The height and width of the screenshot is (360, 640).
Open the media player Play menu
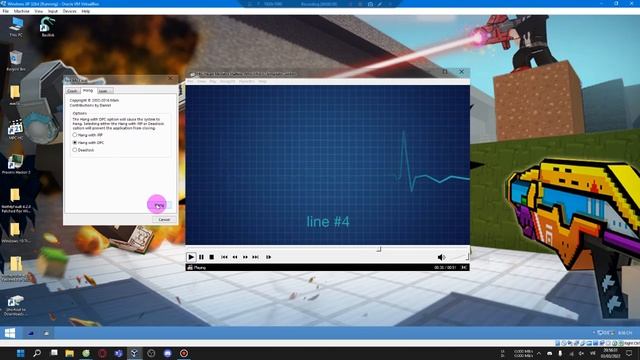click(x=213, y=81)
